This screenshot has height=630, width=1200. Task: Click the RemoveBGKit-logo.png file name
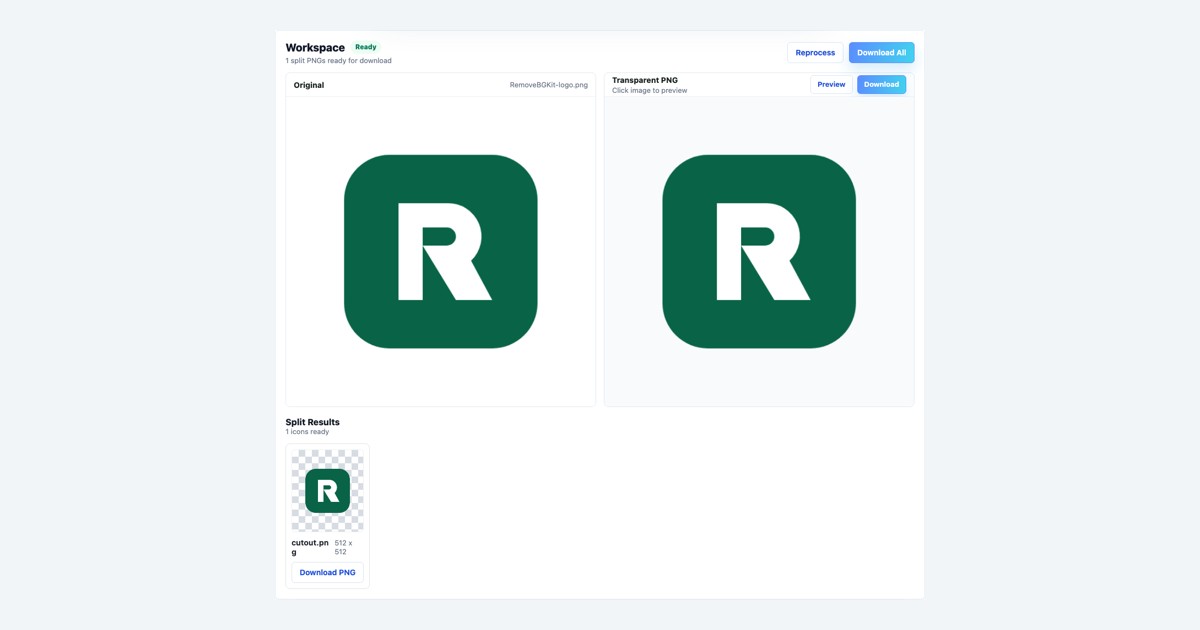pyautogui.click(x=549, y=85)
